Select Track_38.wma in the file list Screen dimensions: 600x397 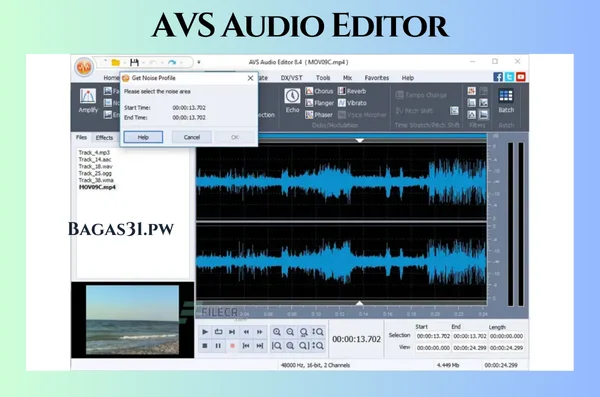click(x=96, y=180)
